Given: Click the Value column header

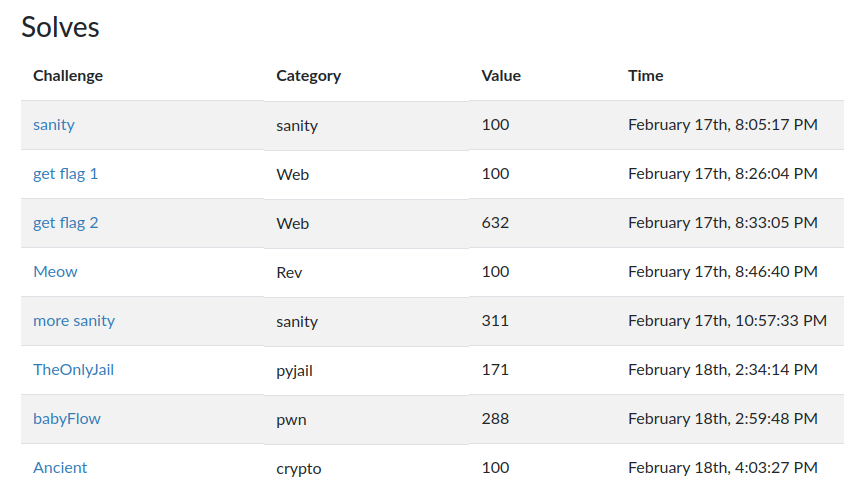Looking at the screenshot, I should 501,76.
